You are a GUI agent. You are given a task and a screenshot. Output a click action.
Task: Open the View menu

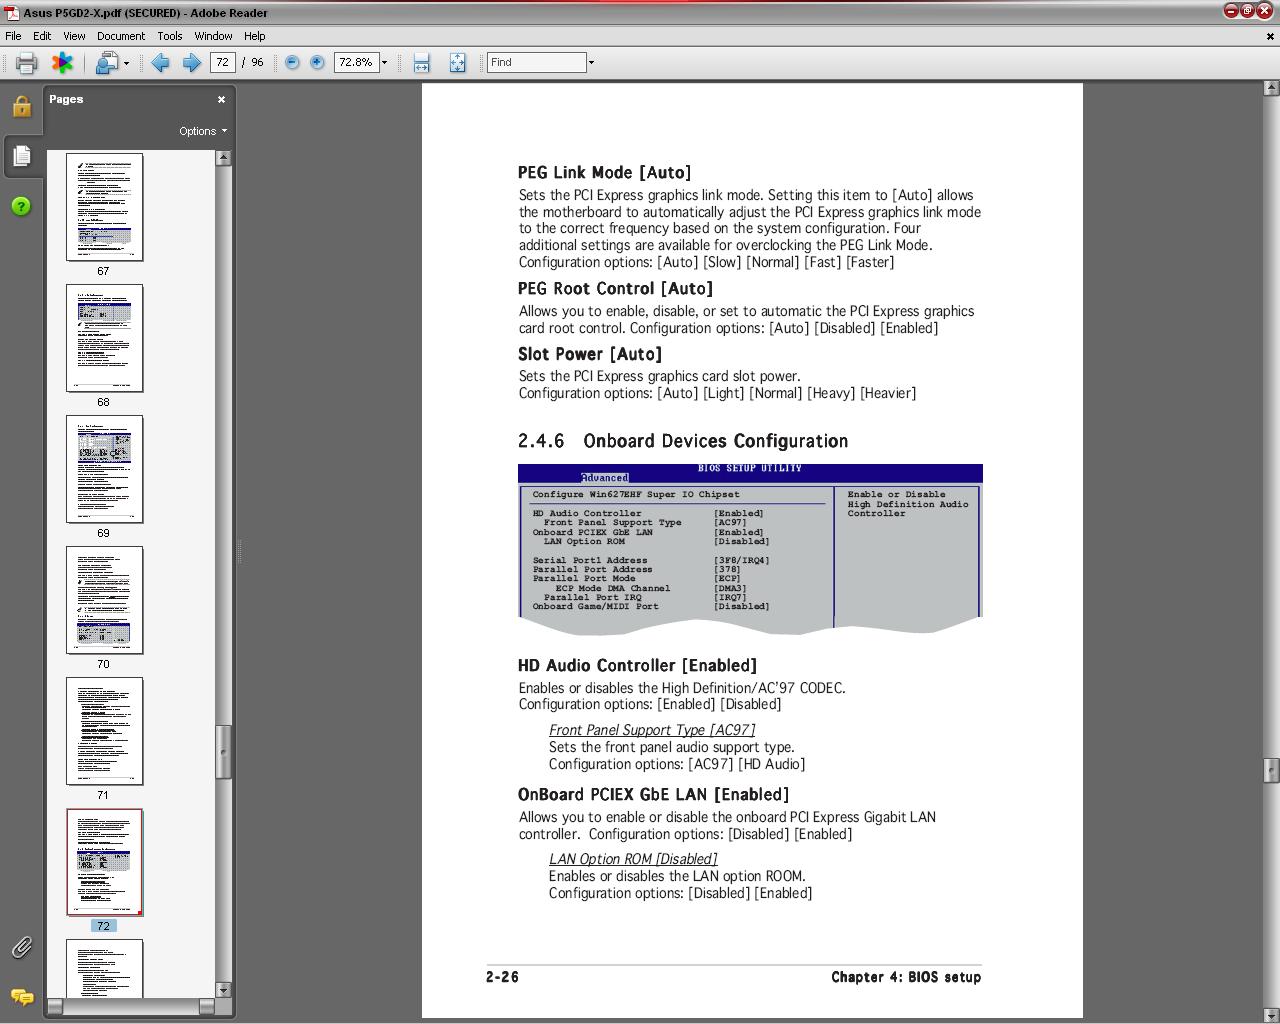click(x=74, y=35)
